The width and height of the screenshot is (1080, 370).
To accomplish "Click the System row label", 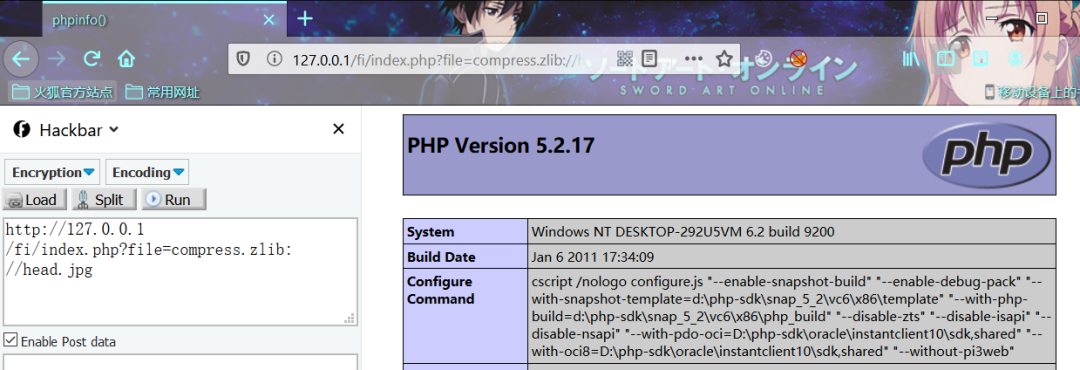I will 430,232.
